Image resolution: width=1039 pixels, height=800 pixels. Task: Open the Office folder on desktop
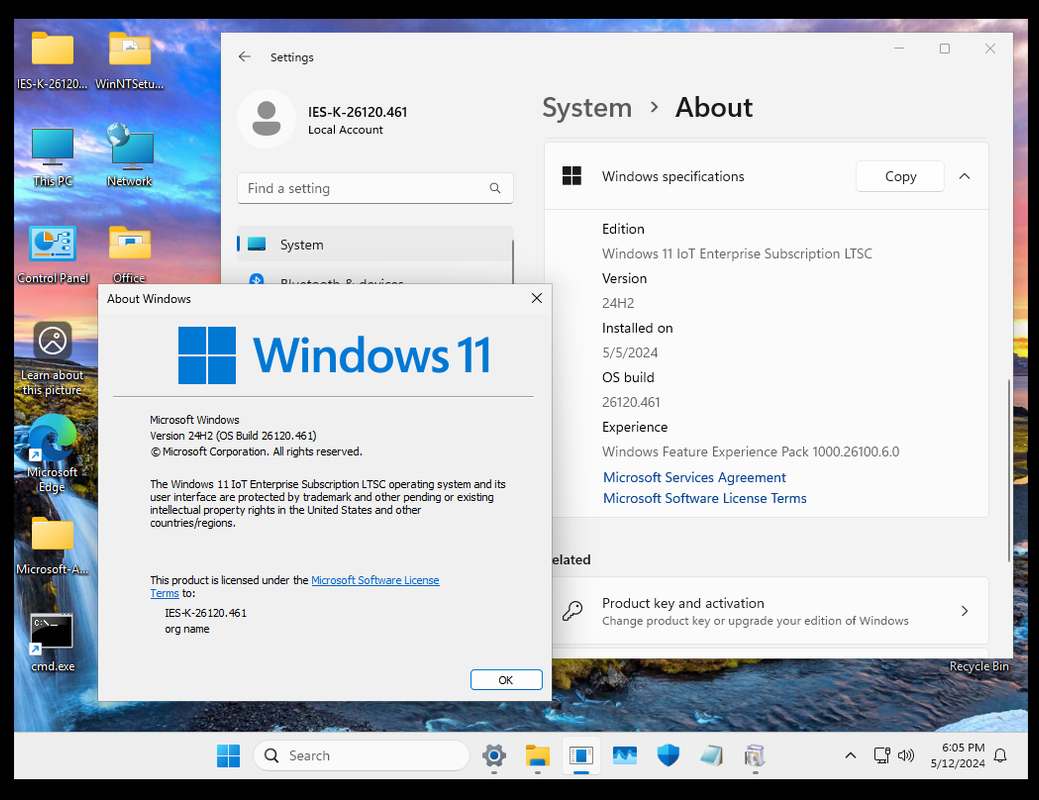click(129, 255)
